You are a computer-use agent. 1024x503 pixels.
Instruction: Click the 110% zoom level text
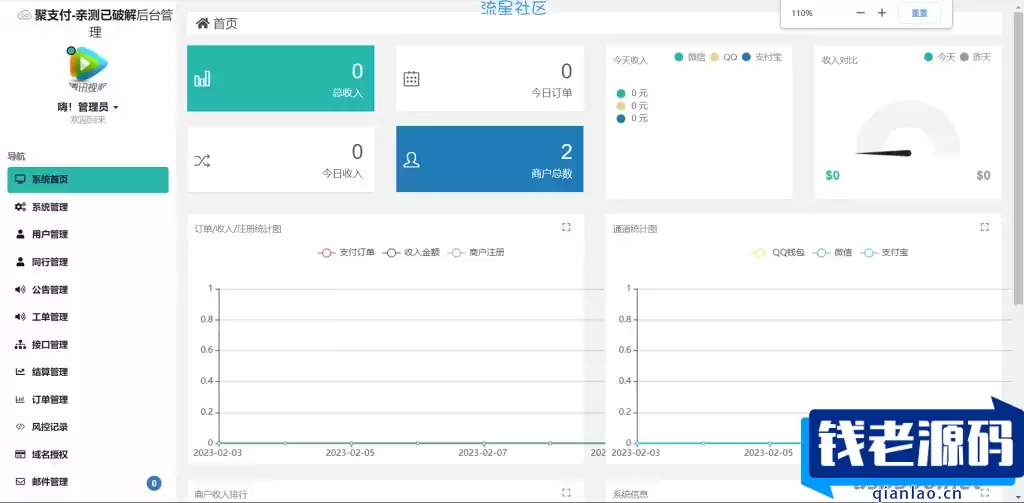click(x=802, y=13)
